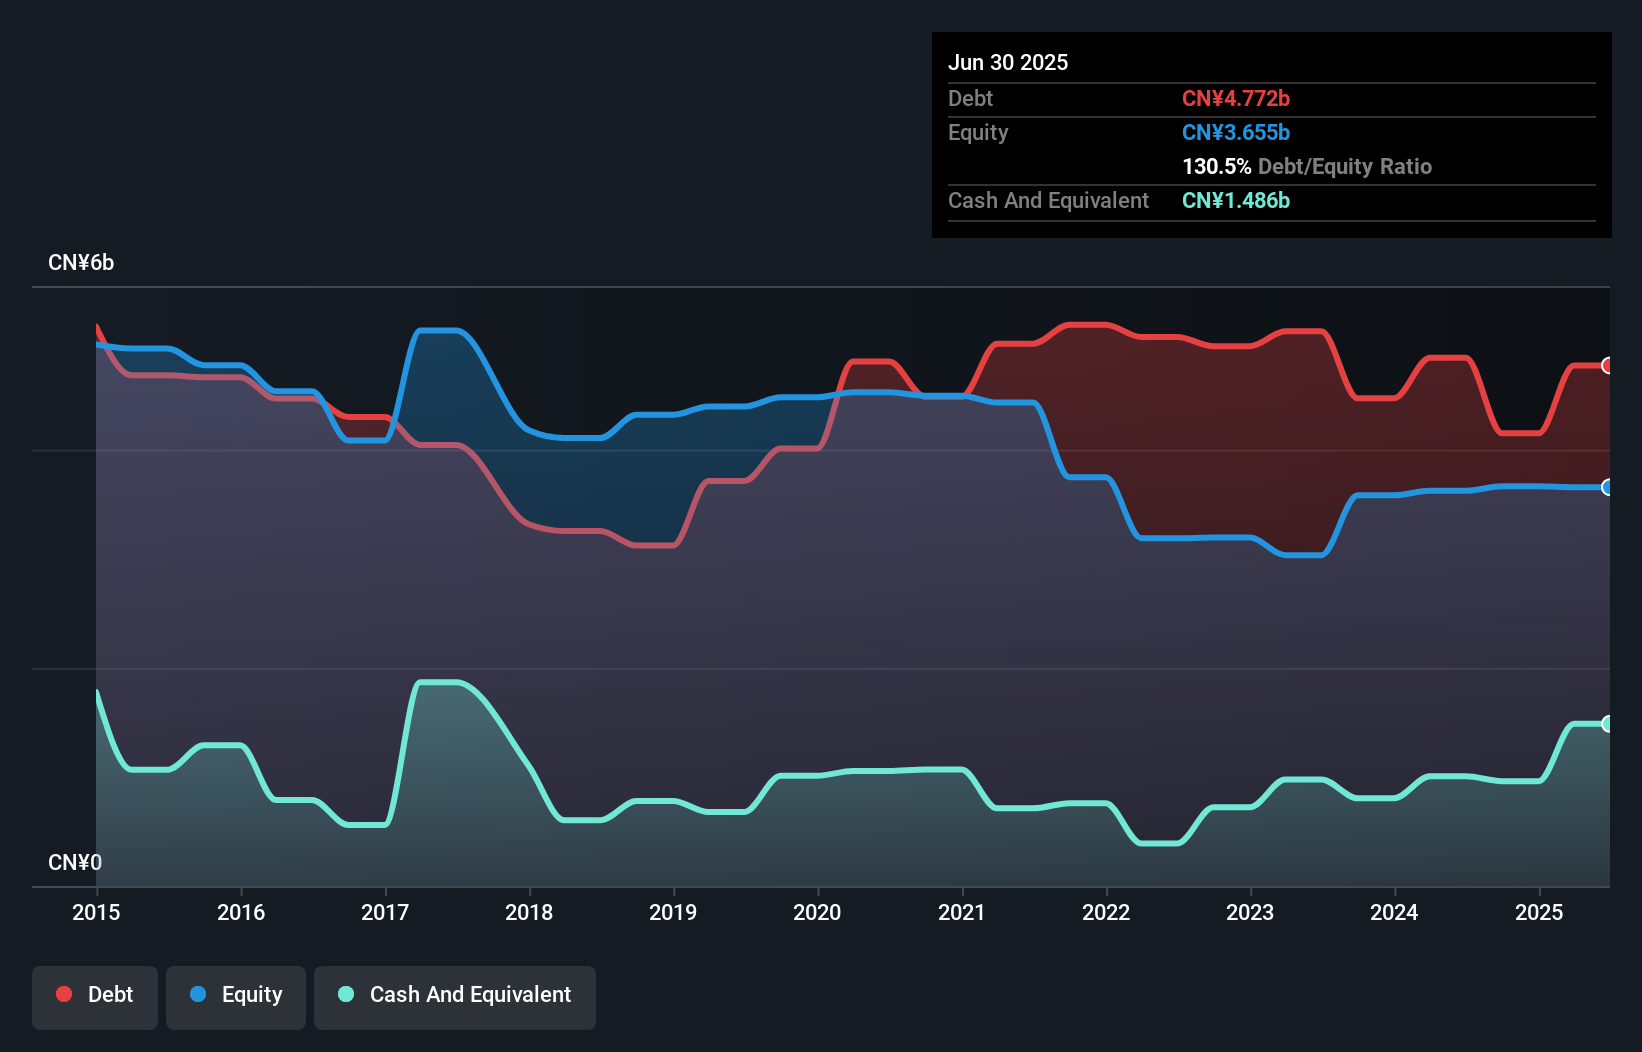Toggle the Equity series visibility
The image size is (1642, 1052).
[x=236, y=995]
